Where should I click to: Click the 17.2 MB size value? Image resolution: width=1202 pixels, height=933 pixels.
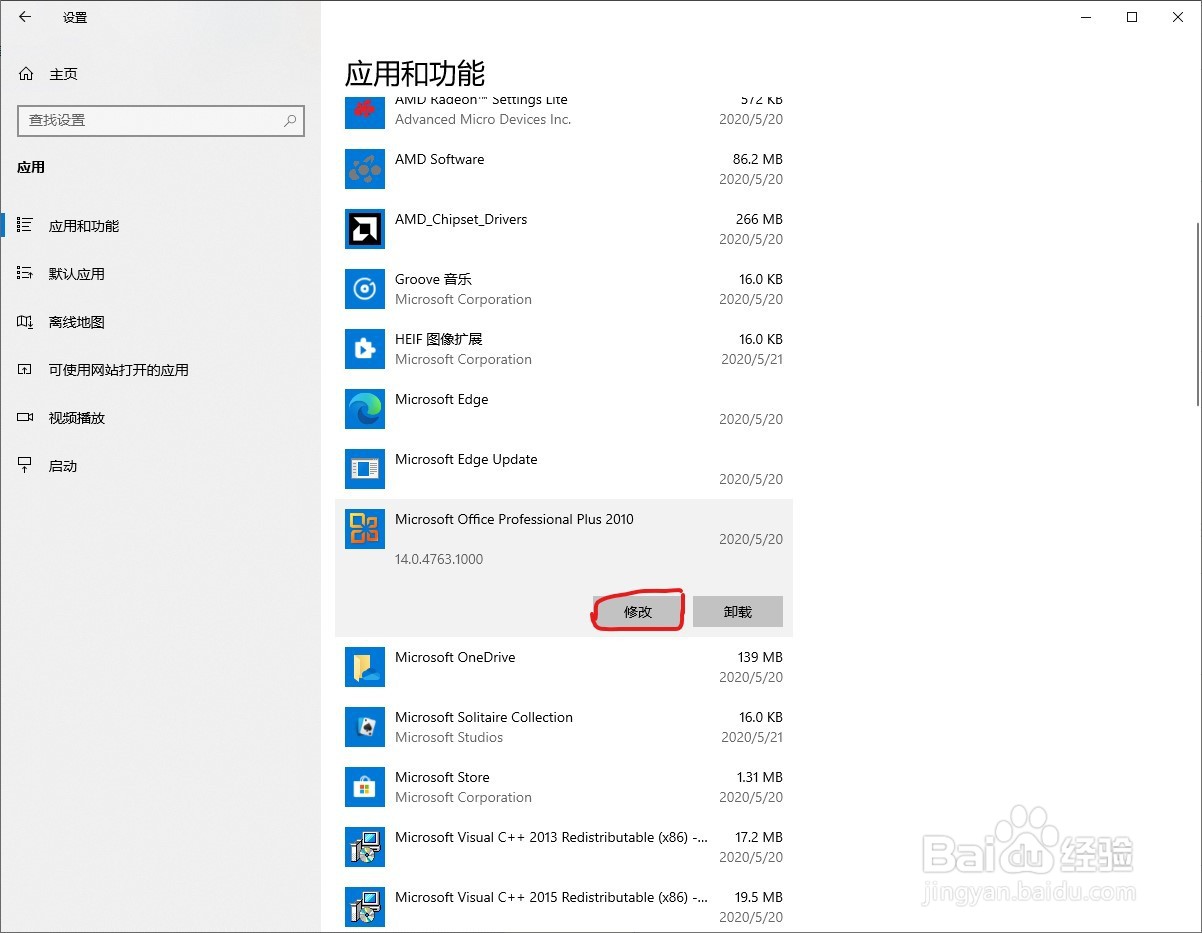(759, 837)
